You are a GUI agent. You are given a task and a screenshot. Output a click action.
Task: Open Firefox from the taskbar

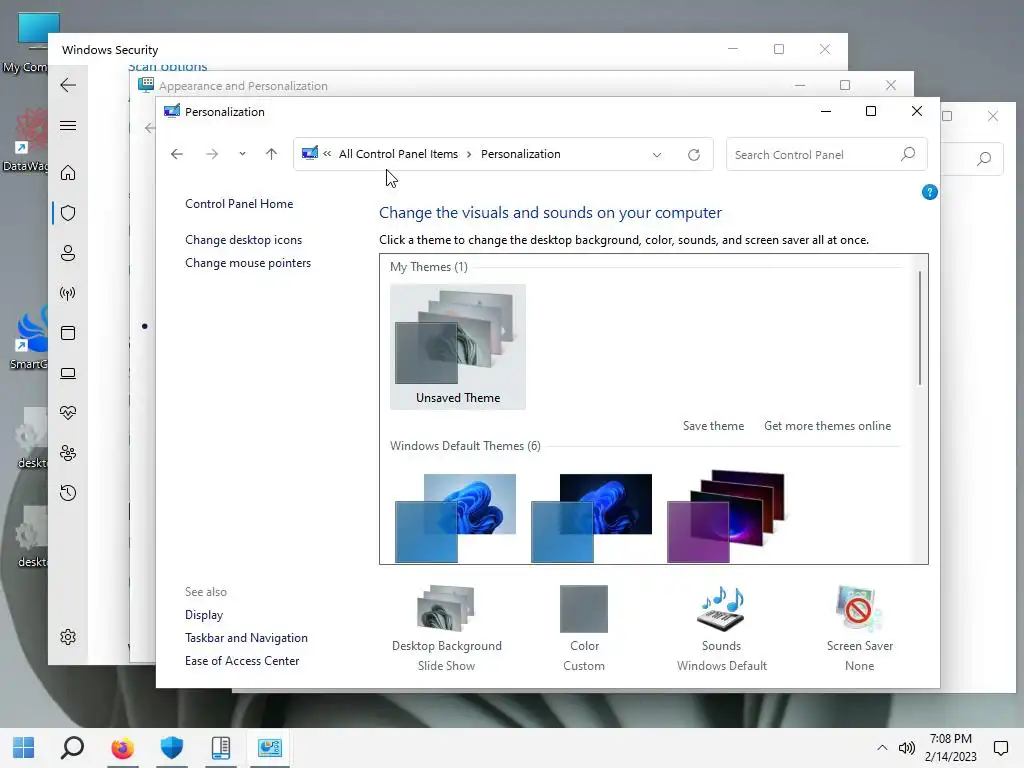coord(122,748)
